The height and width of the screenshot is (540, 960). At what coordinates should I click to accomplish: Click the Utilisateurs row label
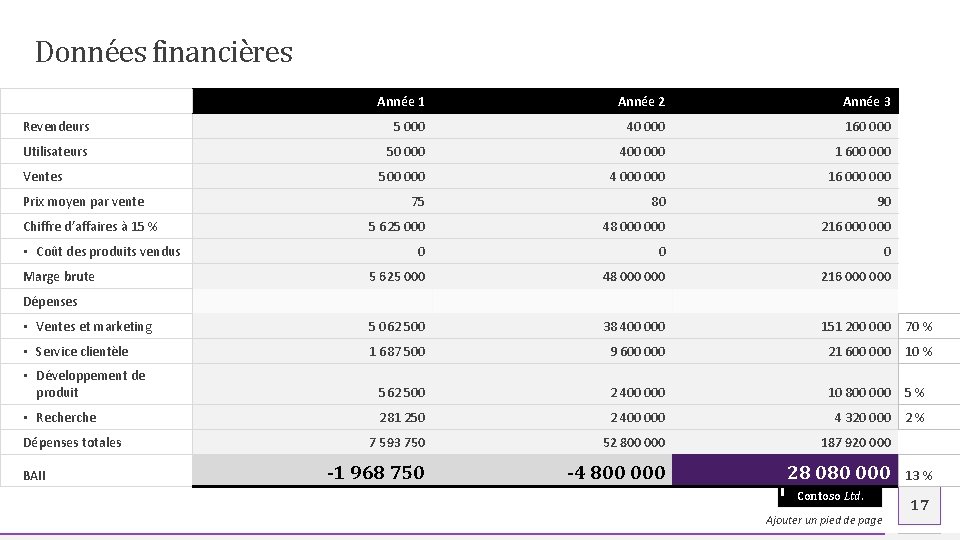click(x=55, y=151)
